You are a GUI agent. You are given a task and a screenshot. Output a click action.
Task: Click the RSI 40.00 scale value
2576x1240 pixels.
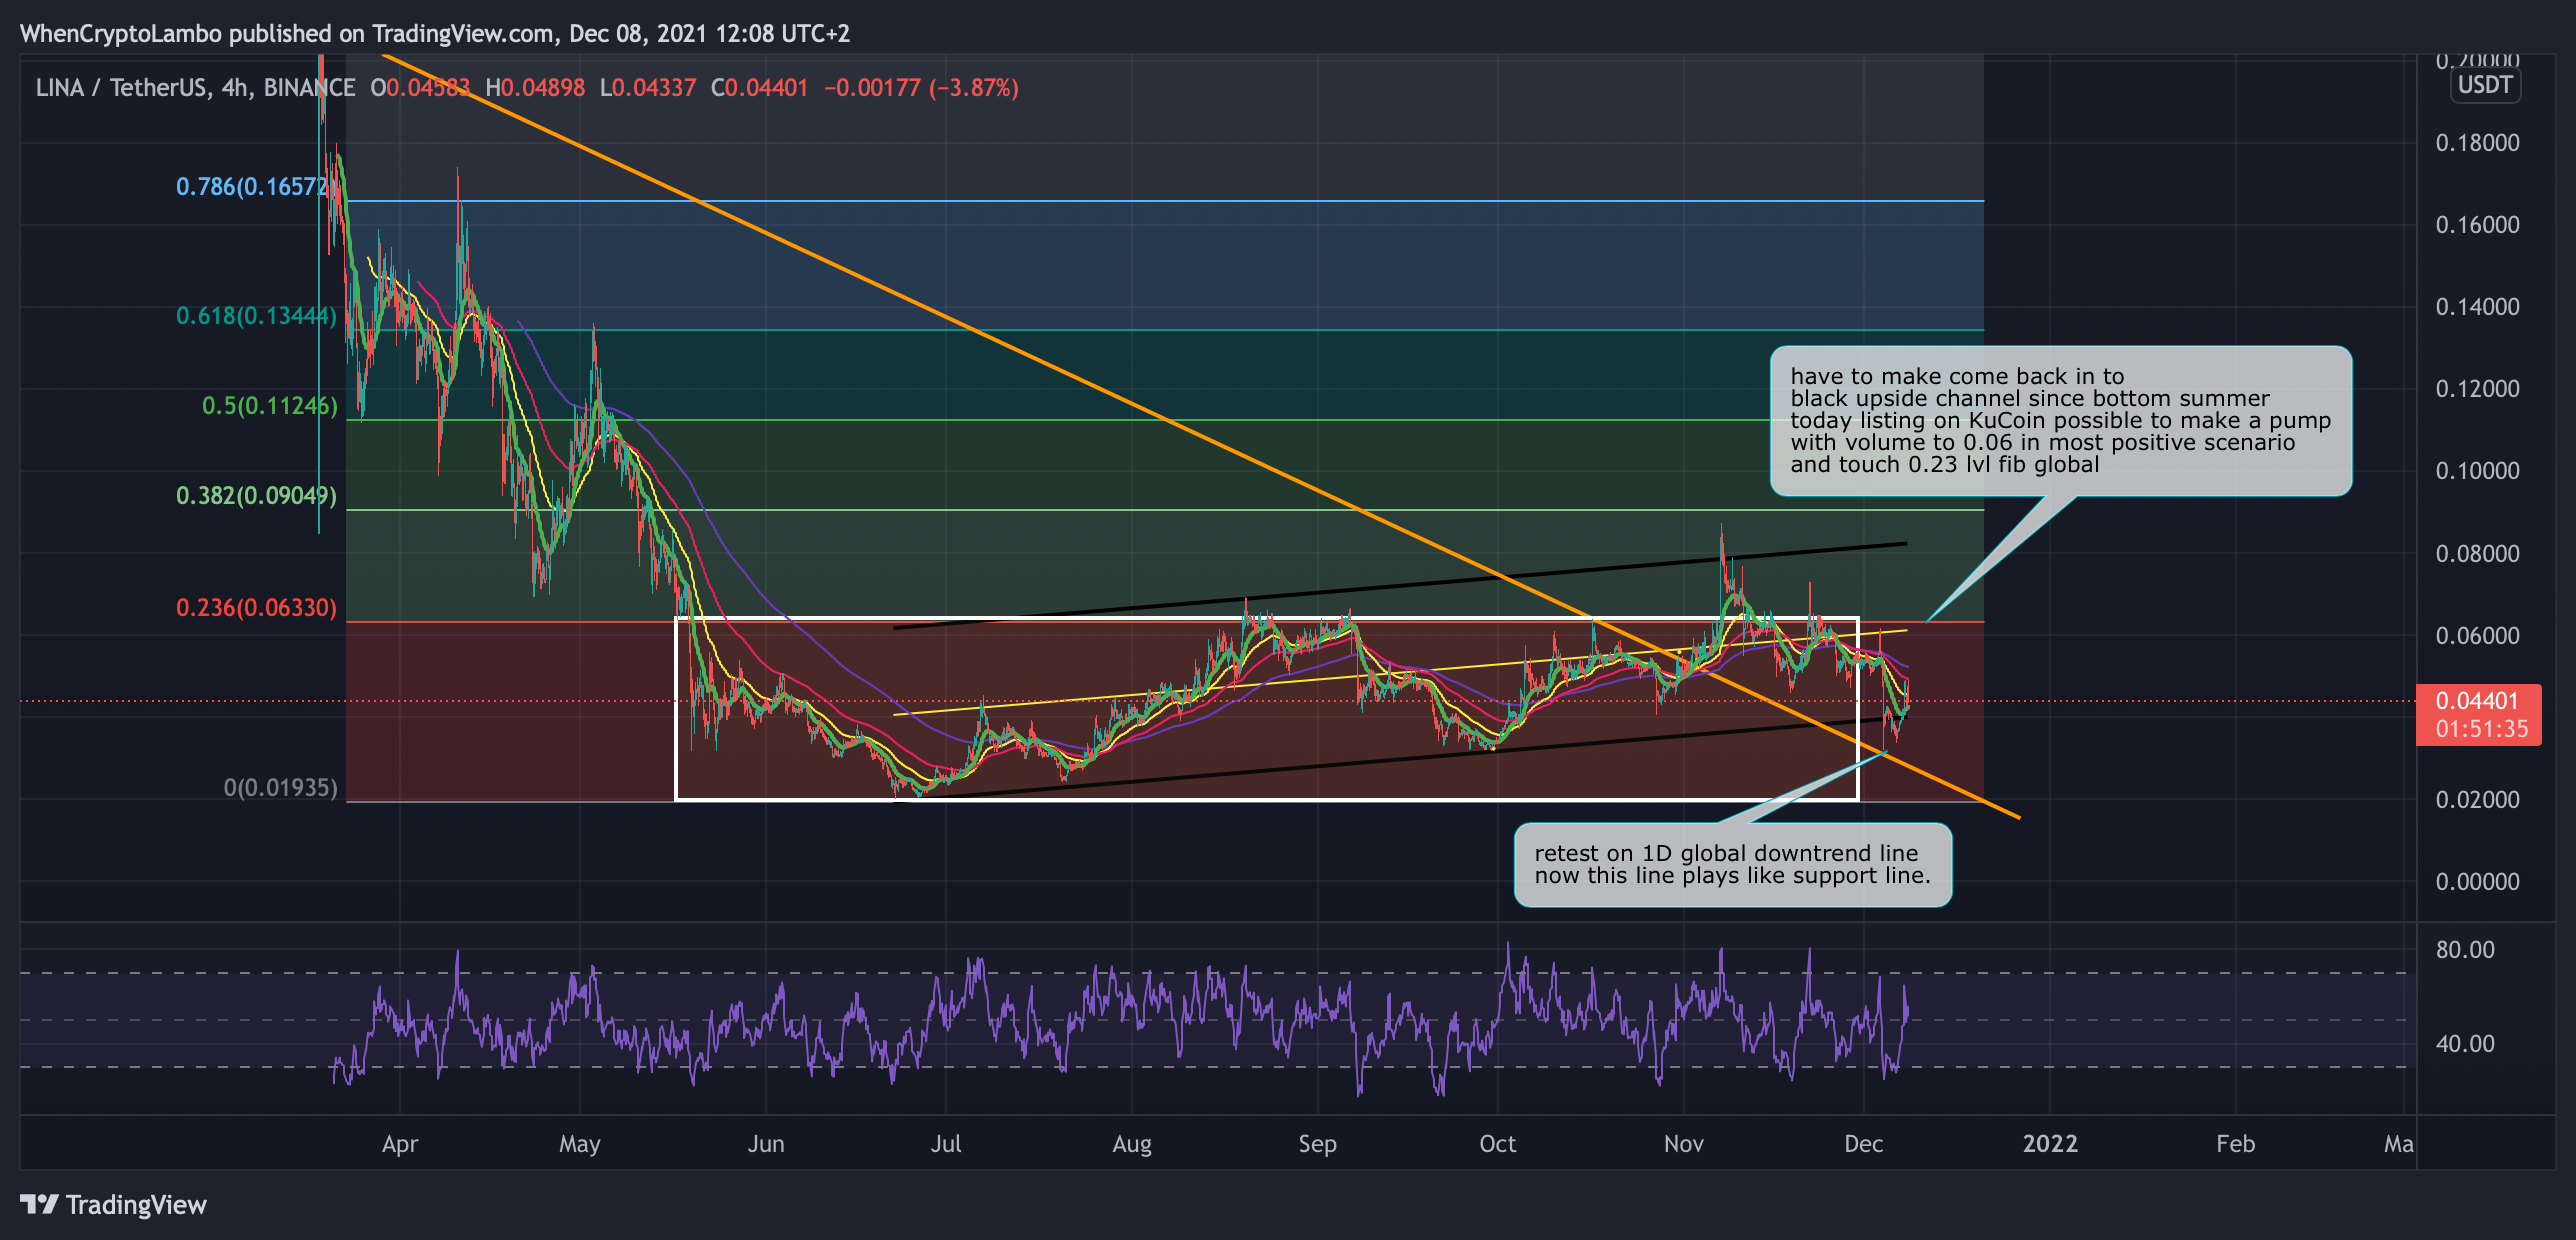2466,1044
